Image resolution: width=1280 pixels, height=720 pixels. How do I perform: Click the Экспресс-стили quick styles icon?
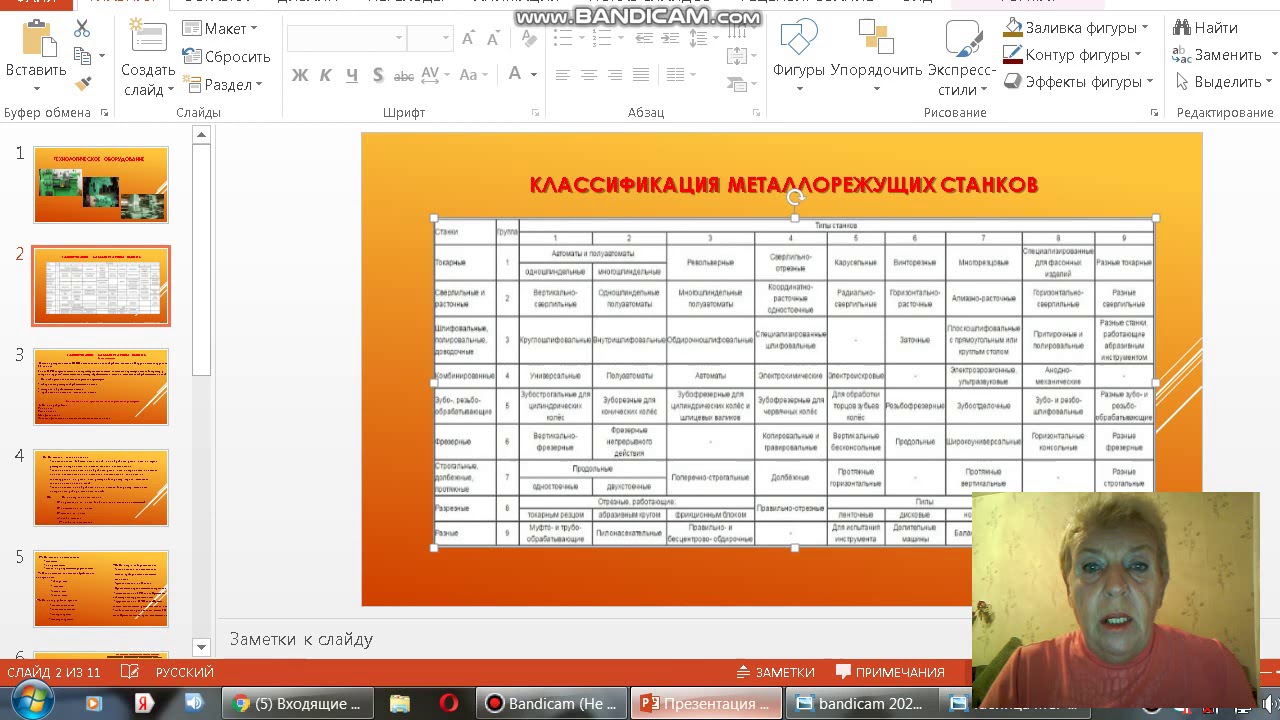point(962,55)
